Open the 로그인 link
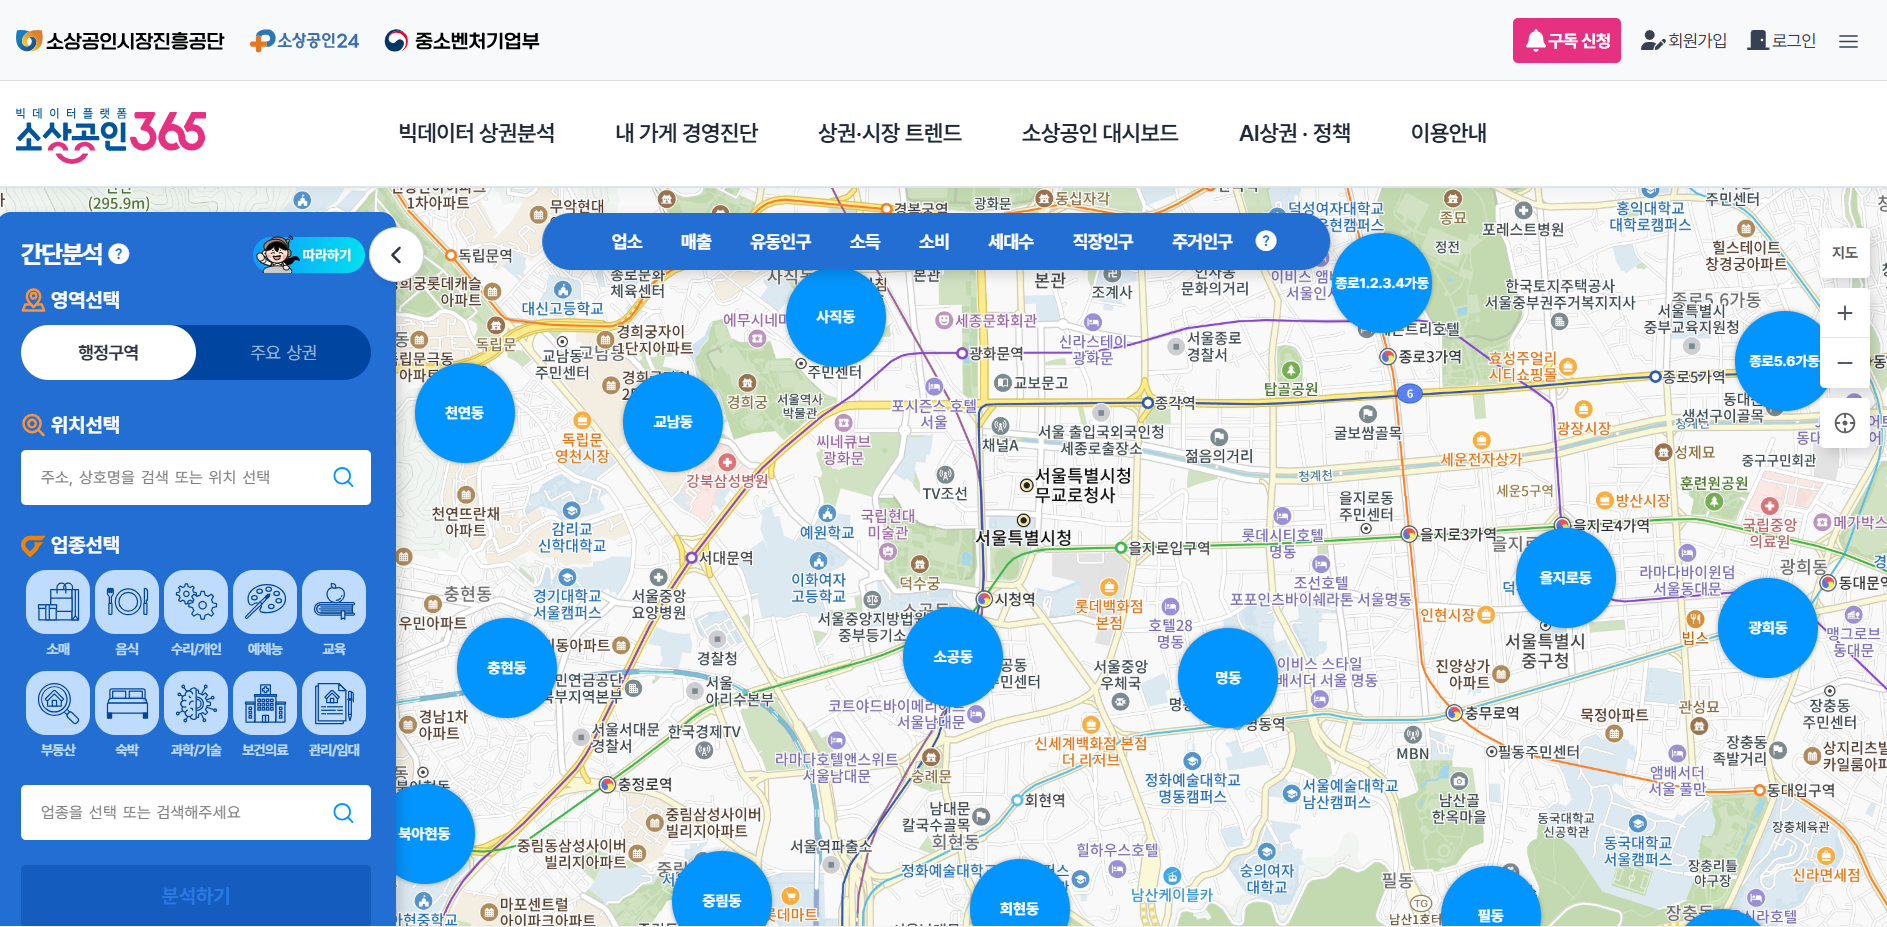The height and width of the screenshot is (927, 1887). pyautogui.click(x=1782, y=41)
